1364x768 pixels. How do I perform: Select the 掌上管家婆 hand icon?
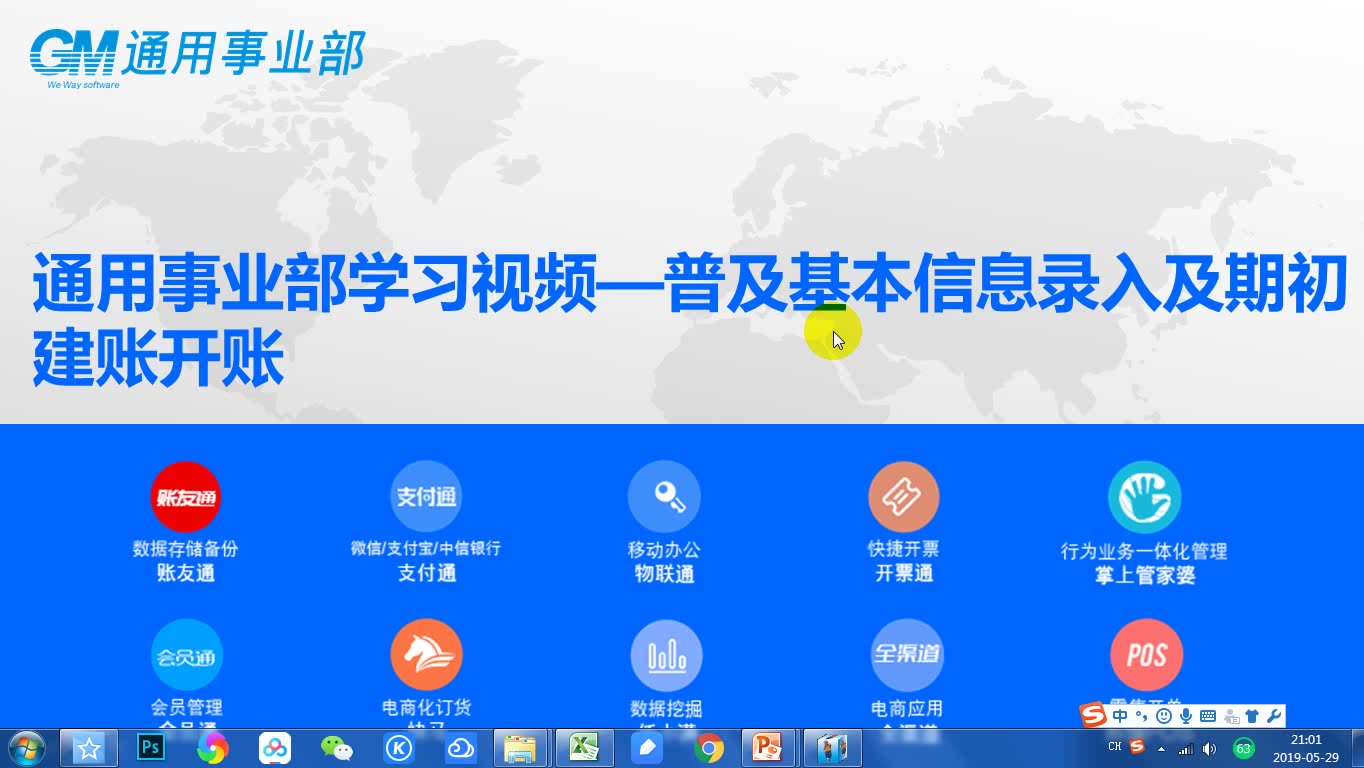pos(1145,497)
